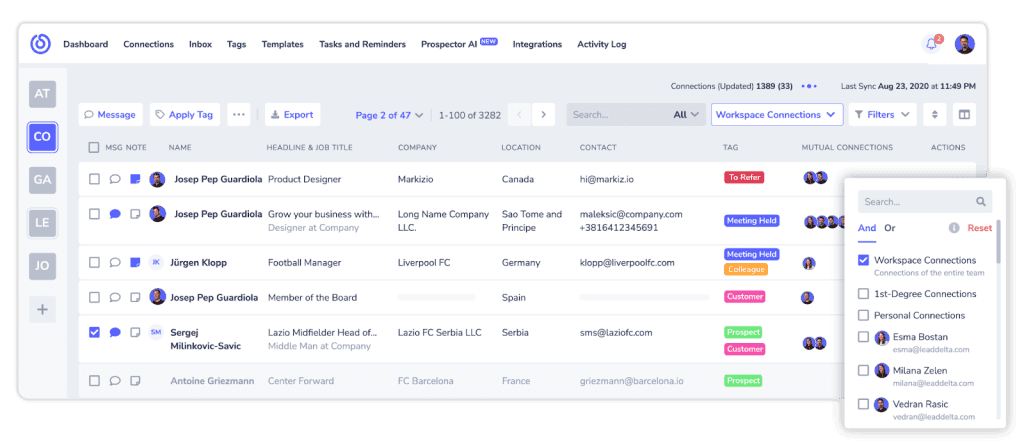Open the All search scope dropdown
Screen dimensions: 1024x446
pos(686,114)
